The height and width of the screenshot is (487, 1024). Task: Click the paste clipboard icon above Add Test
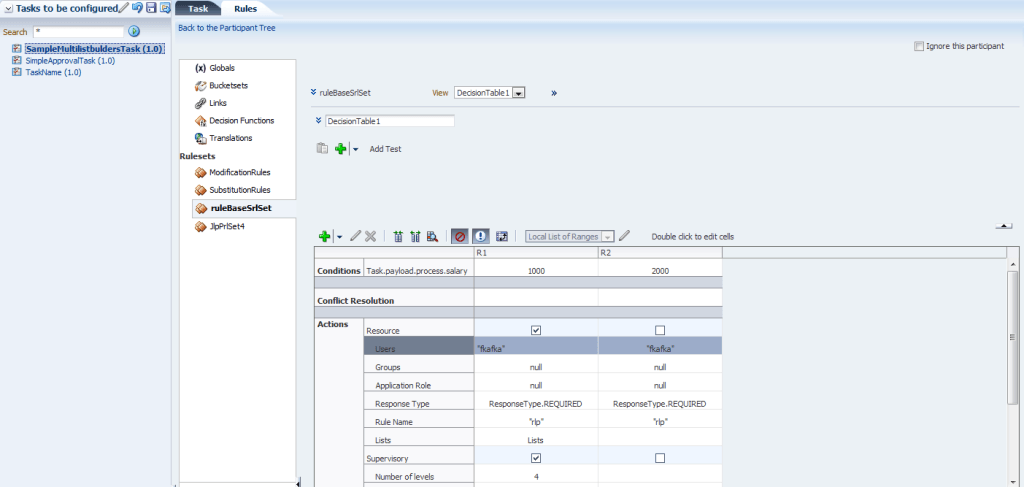click(322, 149)
